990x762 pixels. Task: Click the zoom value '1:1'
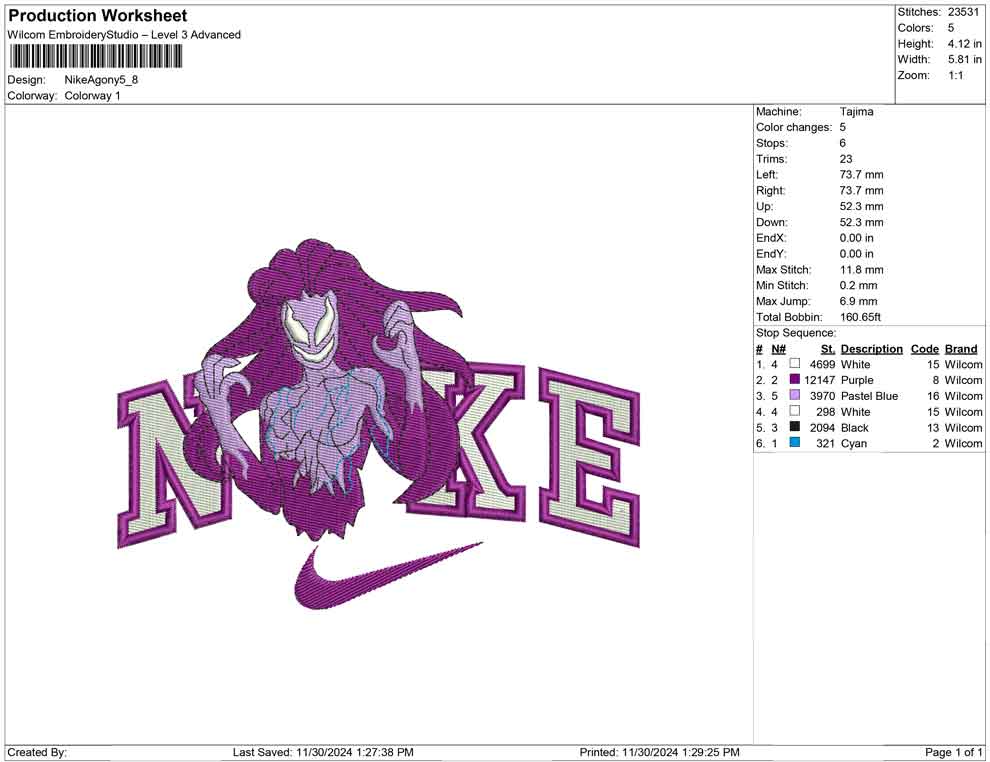[x=955, y=75]
